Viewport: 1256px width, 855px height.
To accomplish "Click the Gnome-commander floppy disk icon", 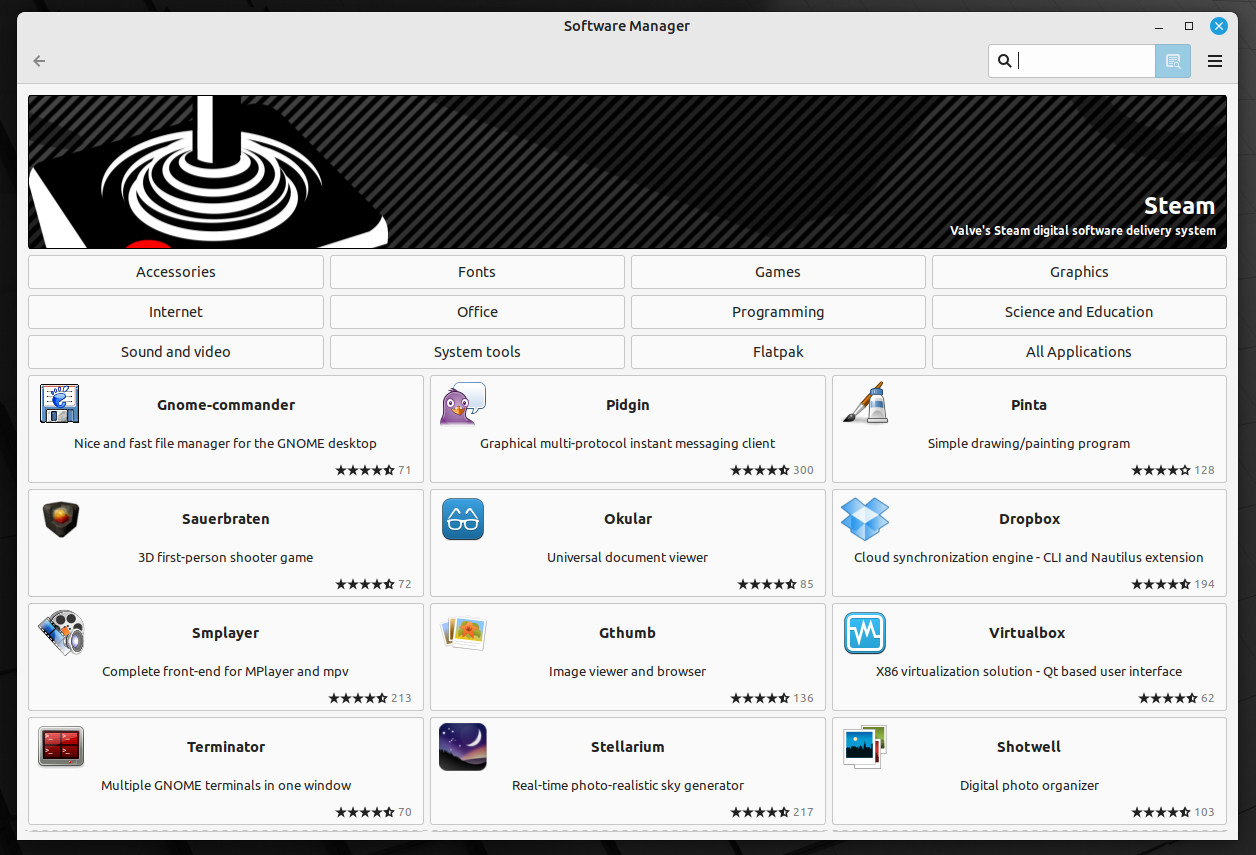I will (x=59, y=404).
